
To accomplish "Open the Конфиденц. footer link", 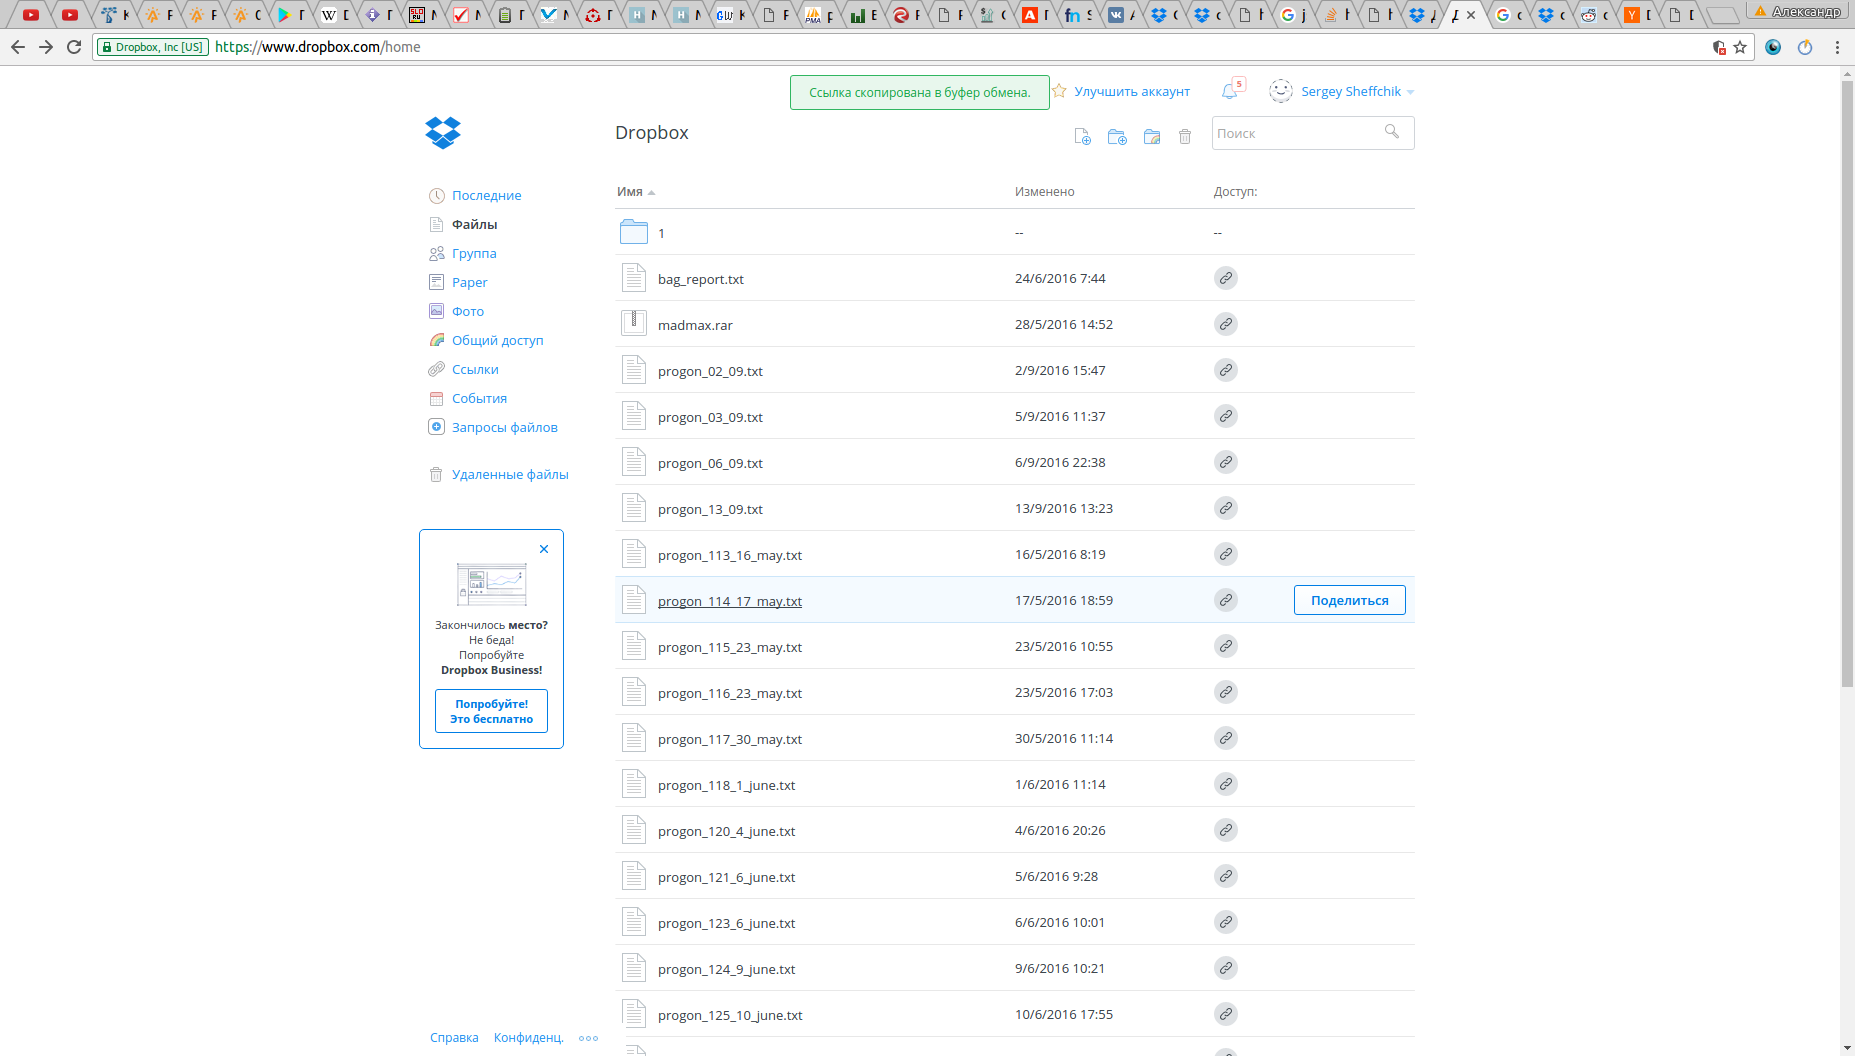I will pos(529,1037).
